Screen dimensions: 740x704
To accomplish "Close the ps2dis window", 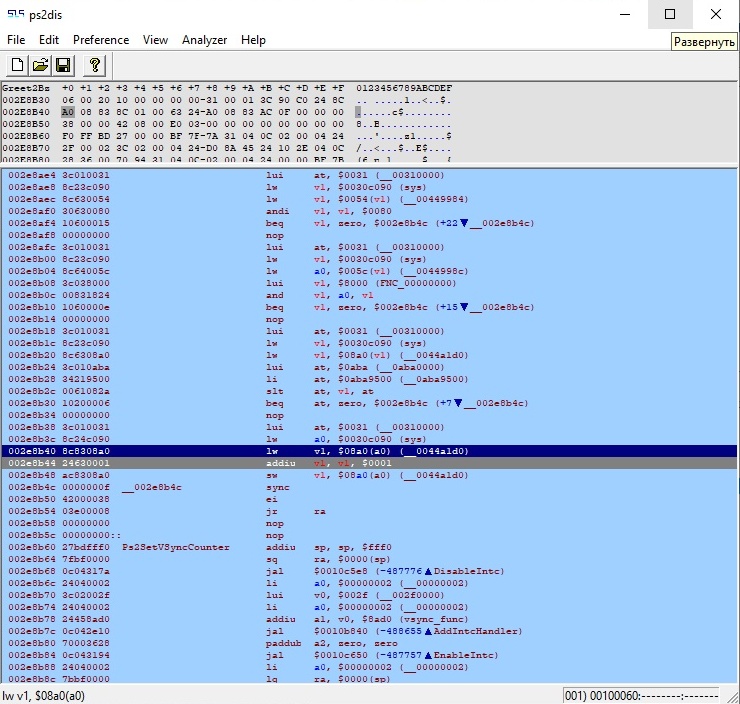I will pyautogui.click(x=715, y=14).
